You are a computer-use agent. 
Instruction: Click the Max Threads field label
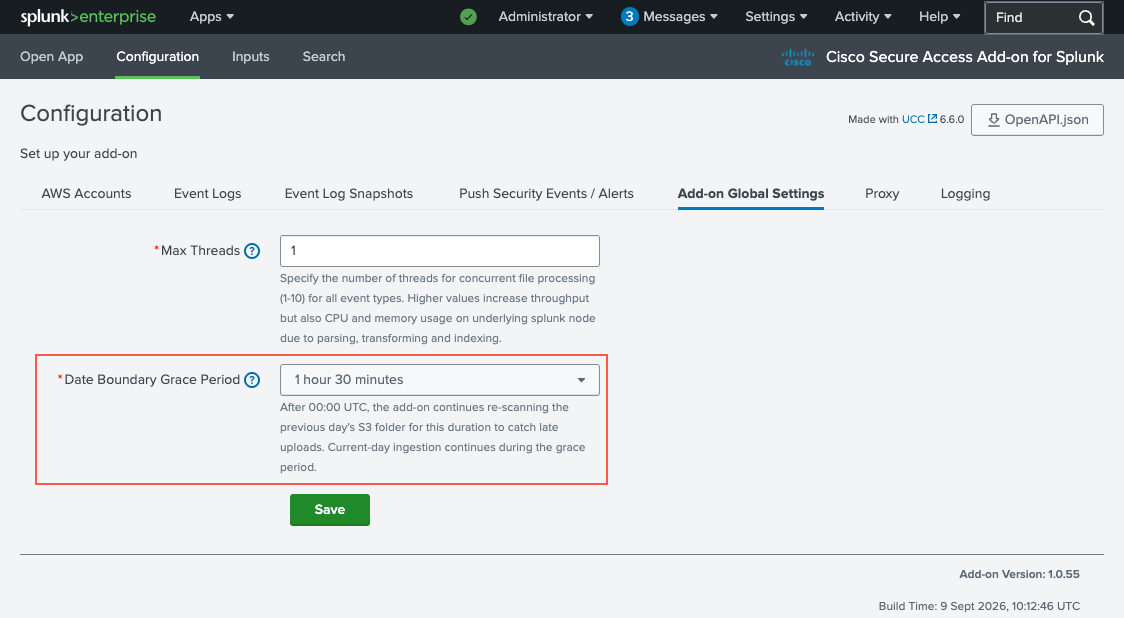tap(200, 251)
